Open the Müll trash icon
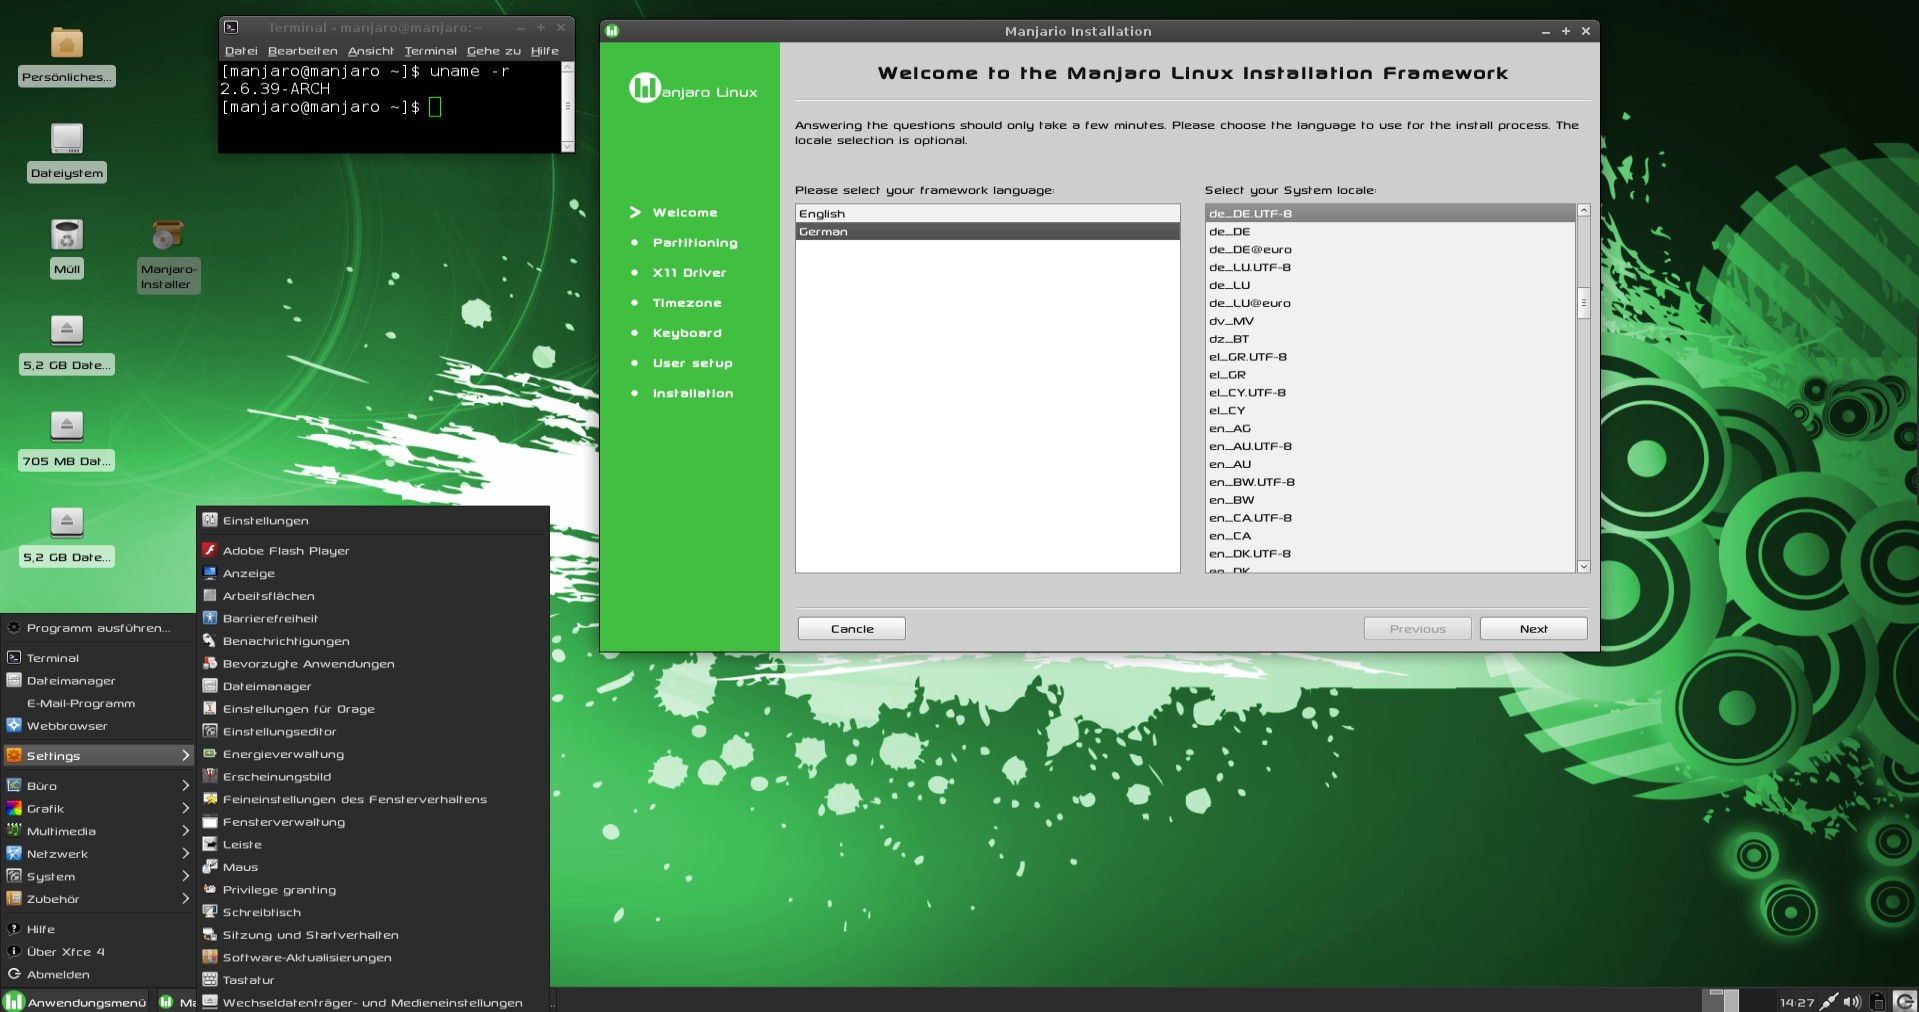This screenshot has width=1919, height=1012. click(x=67, y=235)
